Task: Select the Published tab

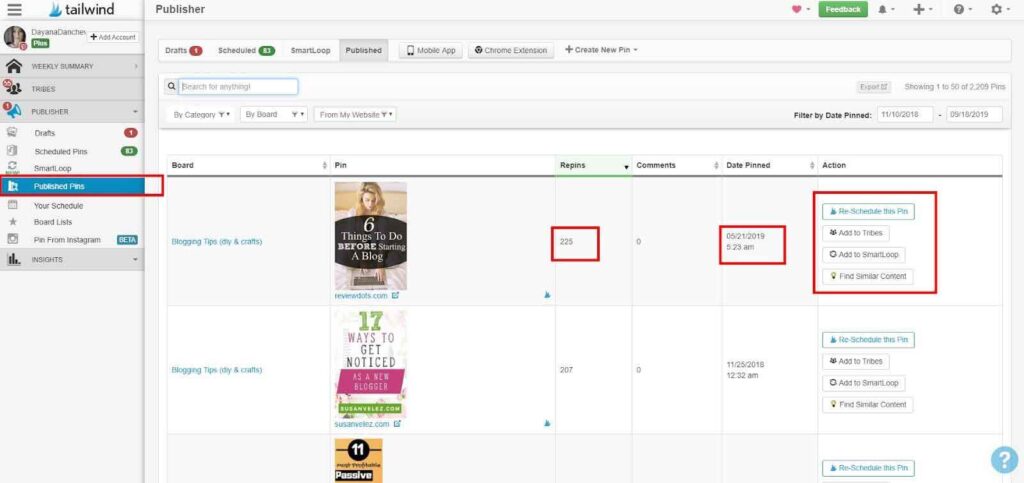Action: coord(364,50)
